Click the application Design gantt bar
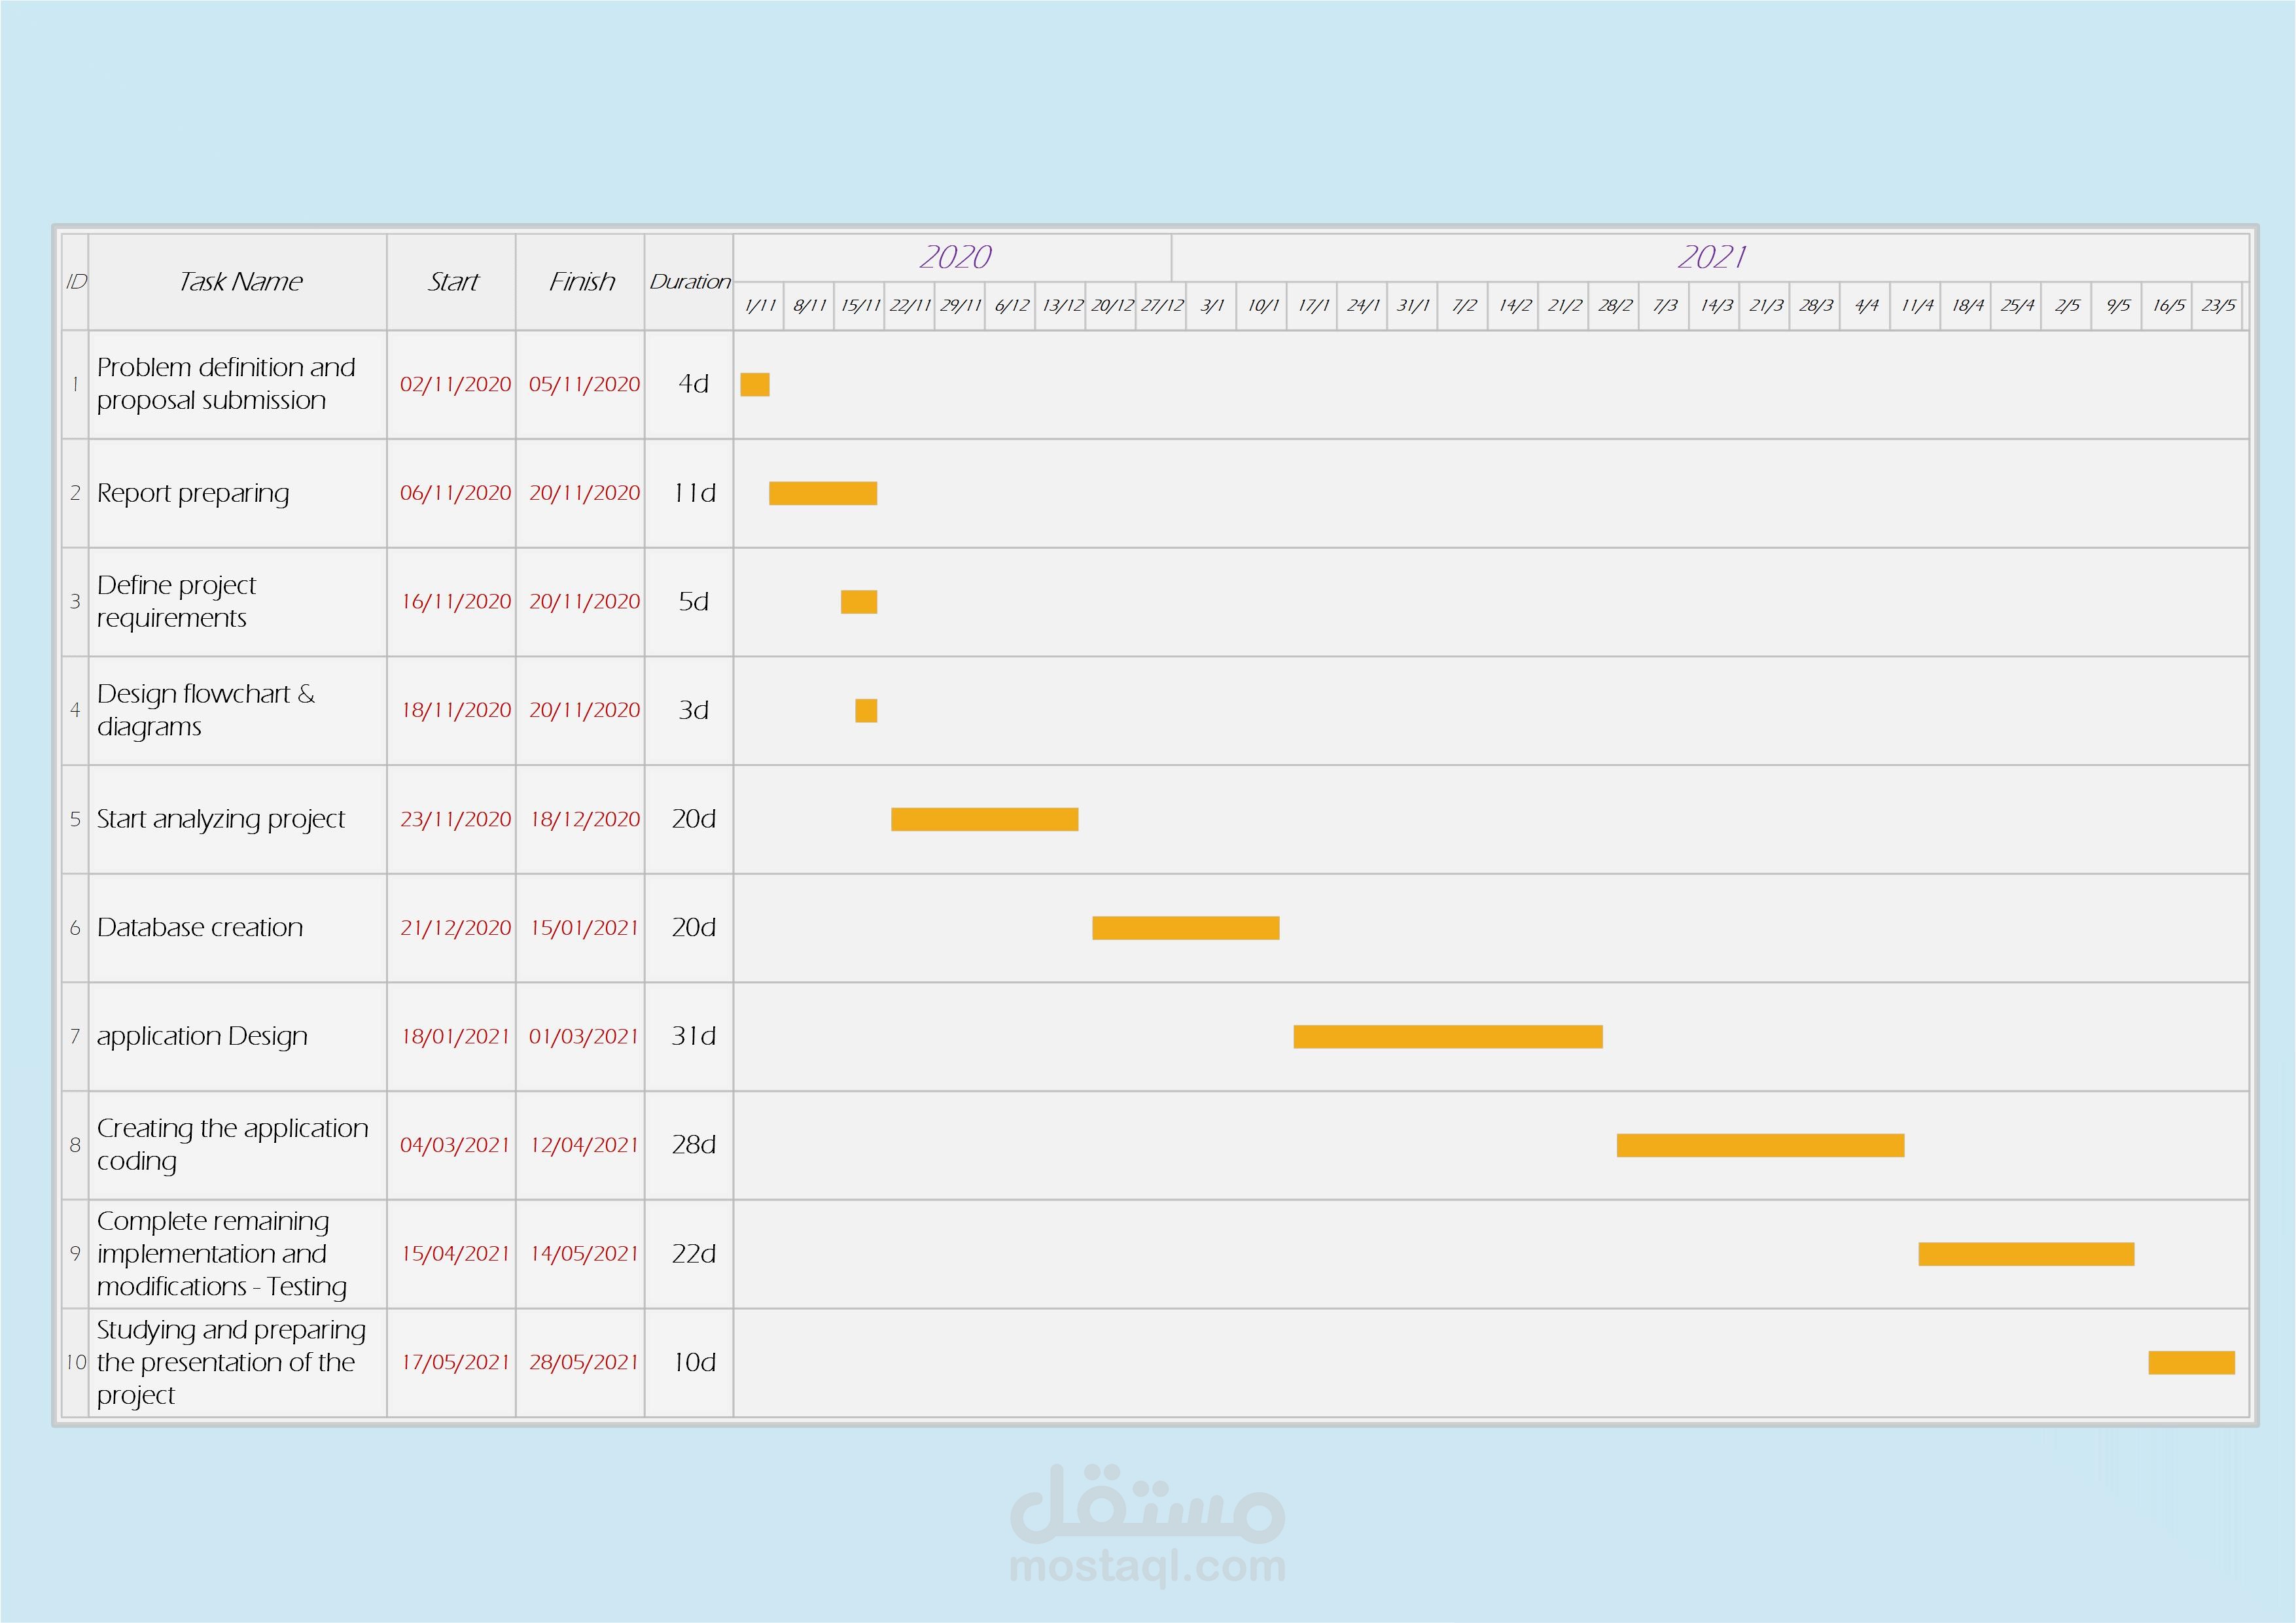 tap(1447, 1037)
